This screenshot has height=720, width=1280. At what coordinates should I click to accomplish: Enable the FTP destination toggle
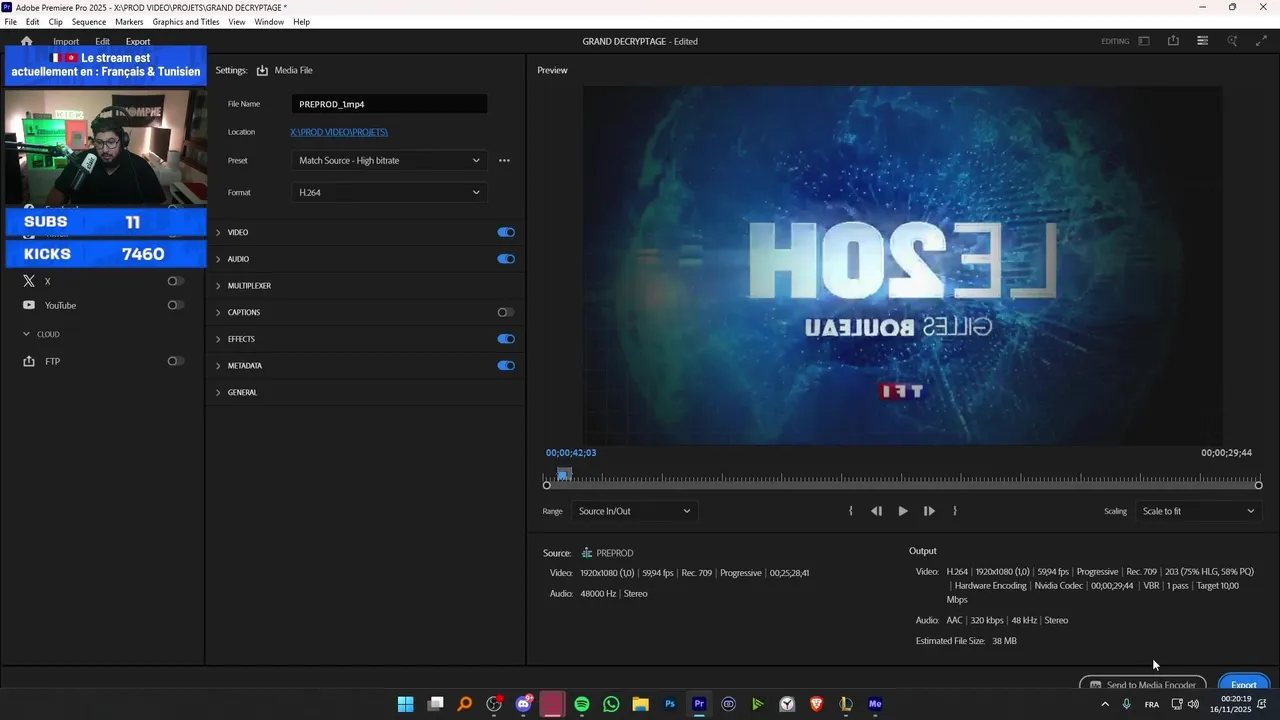(x=176, y=361)
